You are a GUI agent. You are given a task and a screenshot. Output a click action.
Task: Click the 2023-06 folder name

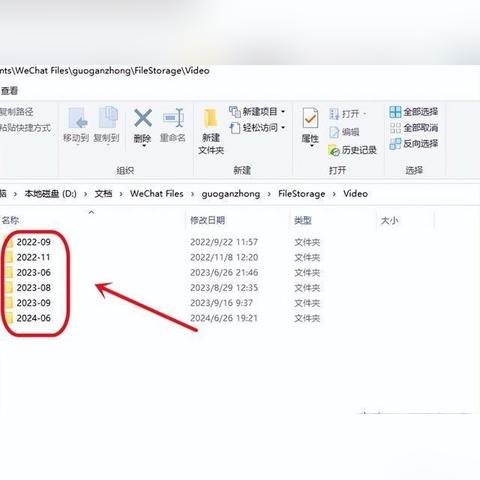(x=34, y=273)
